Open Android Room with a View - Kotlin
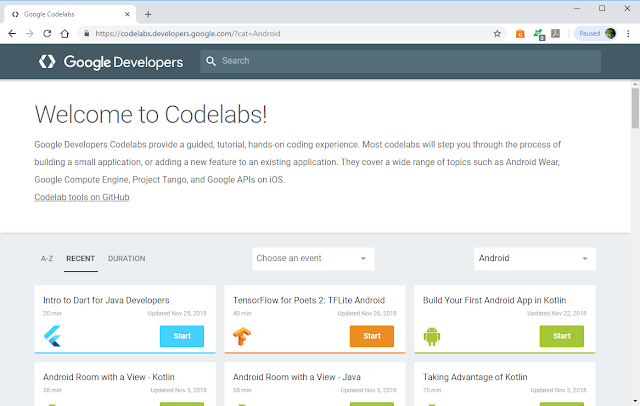This screenshot has width=640, height=406. (109, 377)
